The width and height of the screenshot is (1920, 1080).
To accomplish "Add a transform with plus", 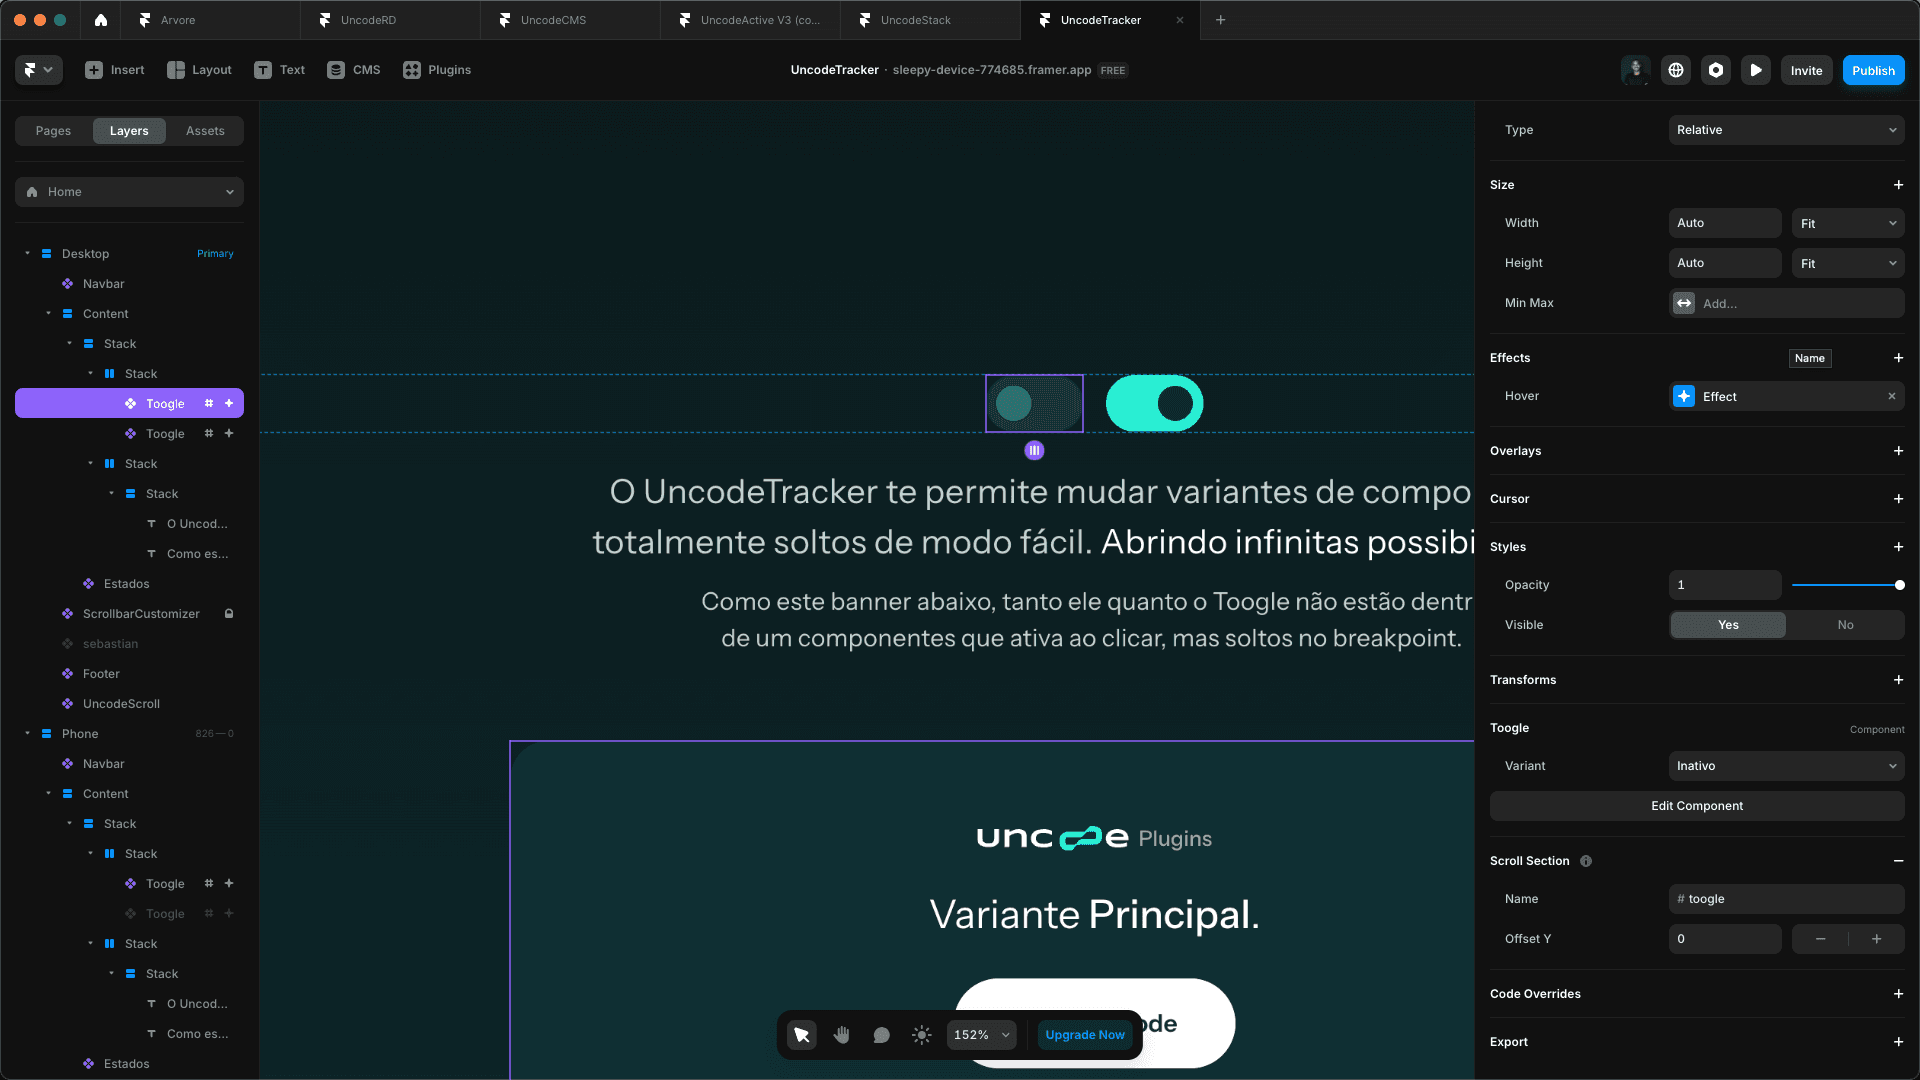I will click(1898, 680).
